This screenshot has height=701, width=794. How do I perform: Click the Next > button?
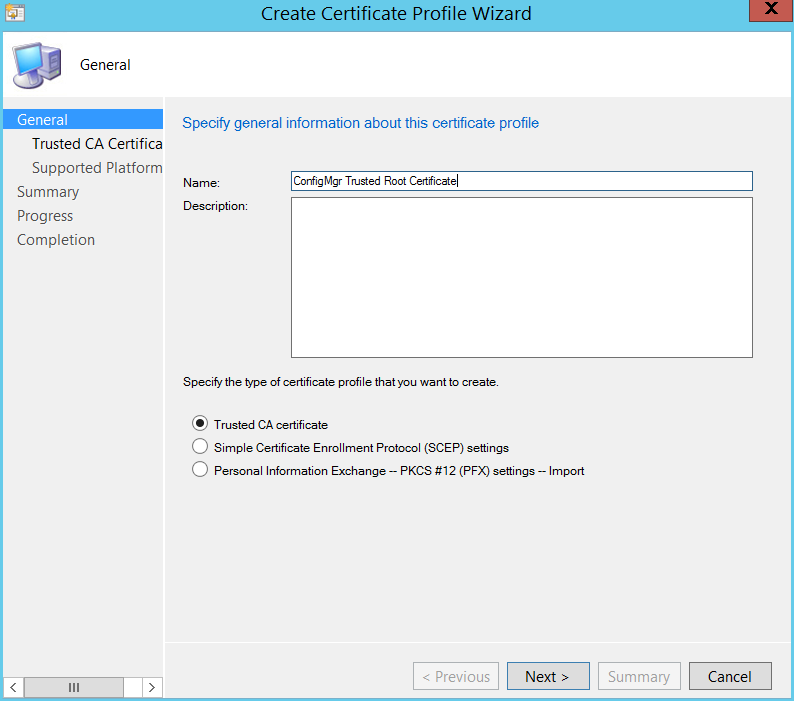[x=548, y=676]
